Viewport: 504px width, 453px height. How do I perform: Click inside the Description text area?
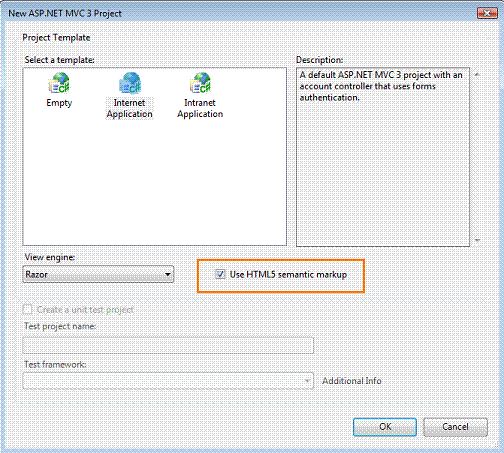tap(383, 157)
